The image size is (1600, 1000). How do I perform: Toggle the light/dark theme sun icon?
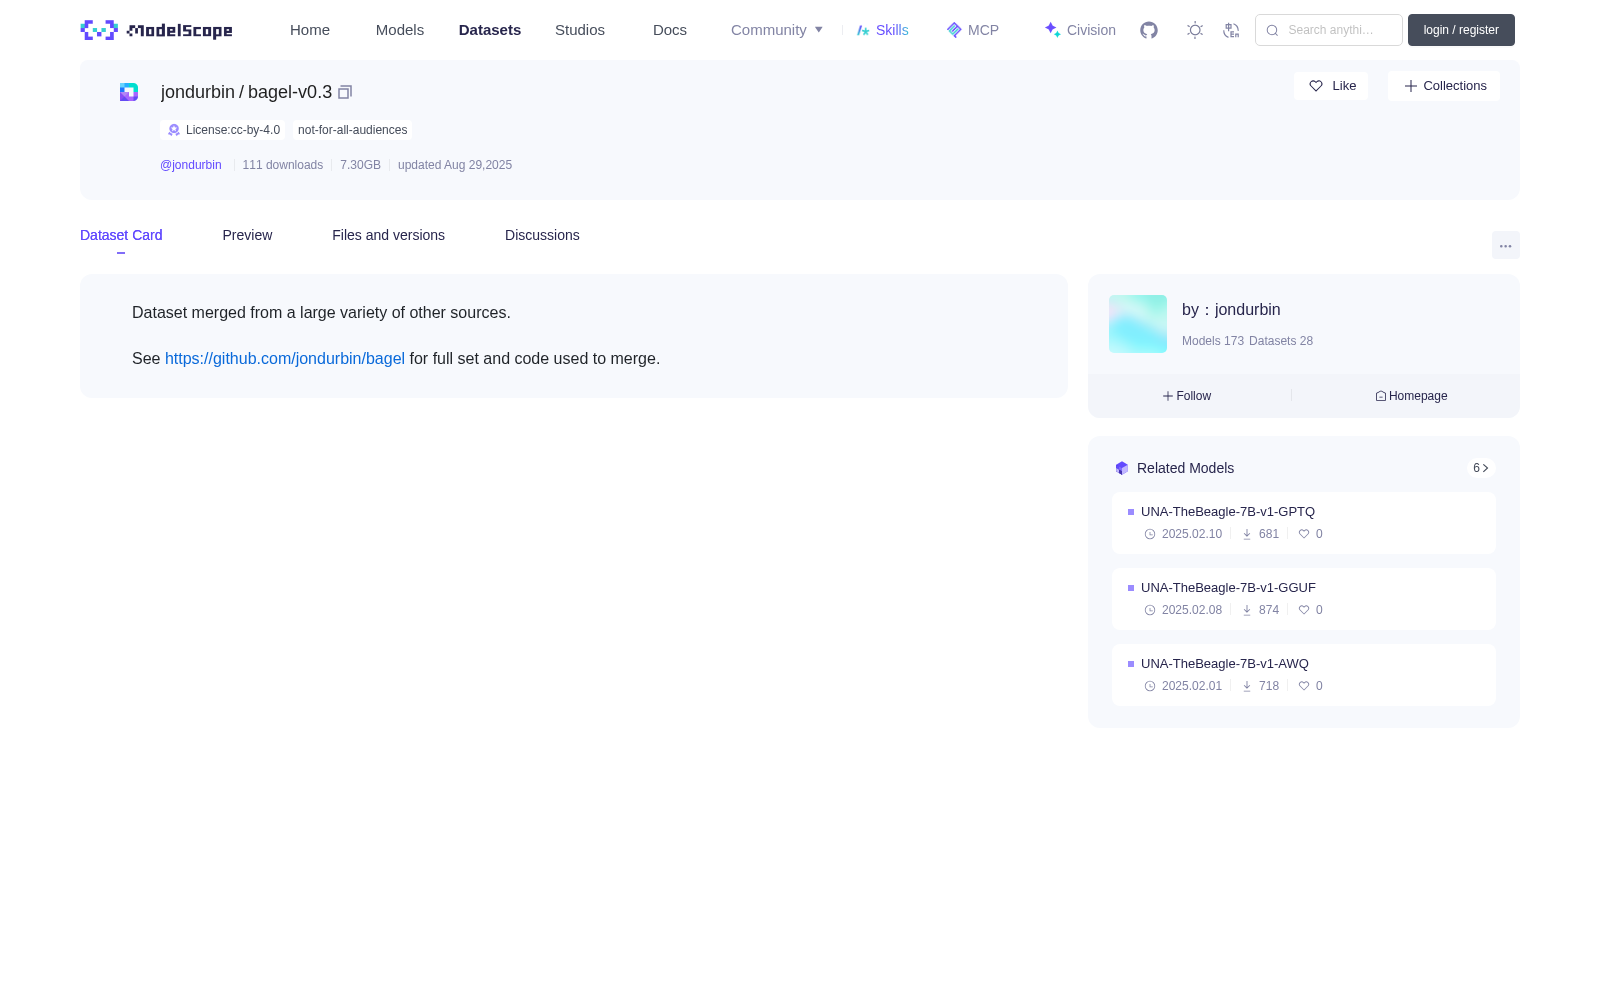(x=1195, y=30)
